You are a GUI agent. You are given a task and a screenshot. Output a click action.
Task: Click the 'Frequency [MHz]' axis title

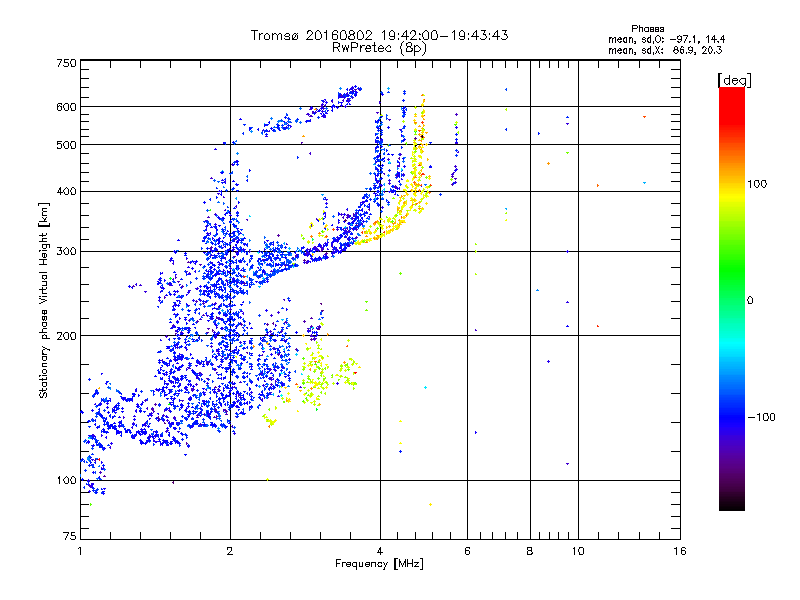[379, 564]
